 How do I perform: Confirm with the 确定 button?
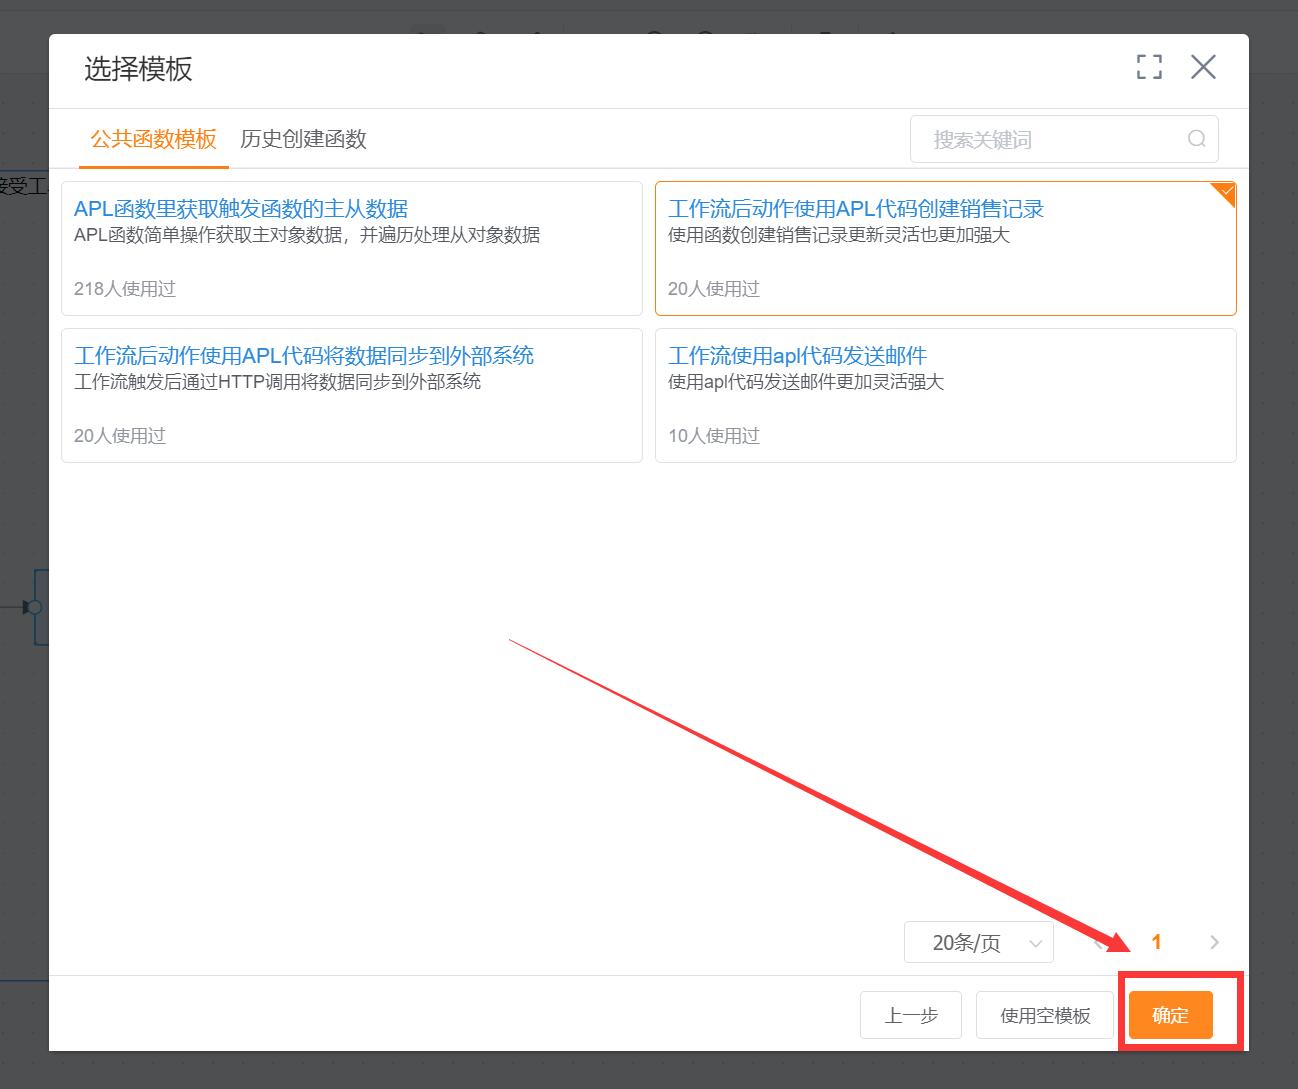[1170, 1015]
